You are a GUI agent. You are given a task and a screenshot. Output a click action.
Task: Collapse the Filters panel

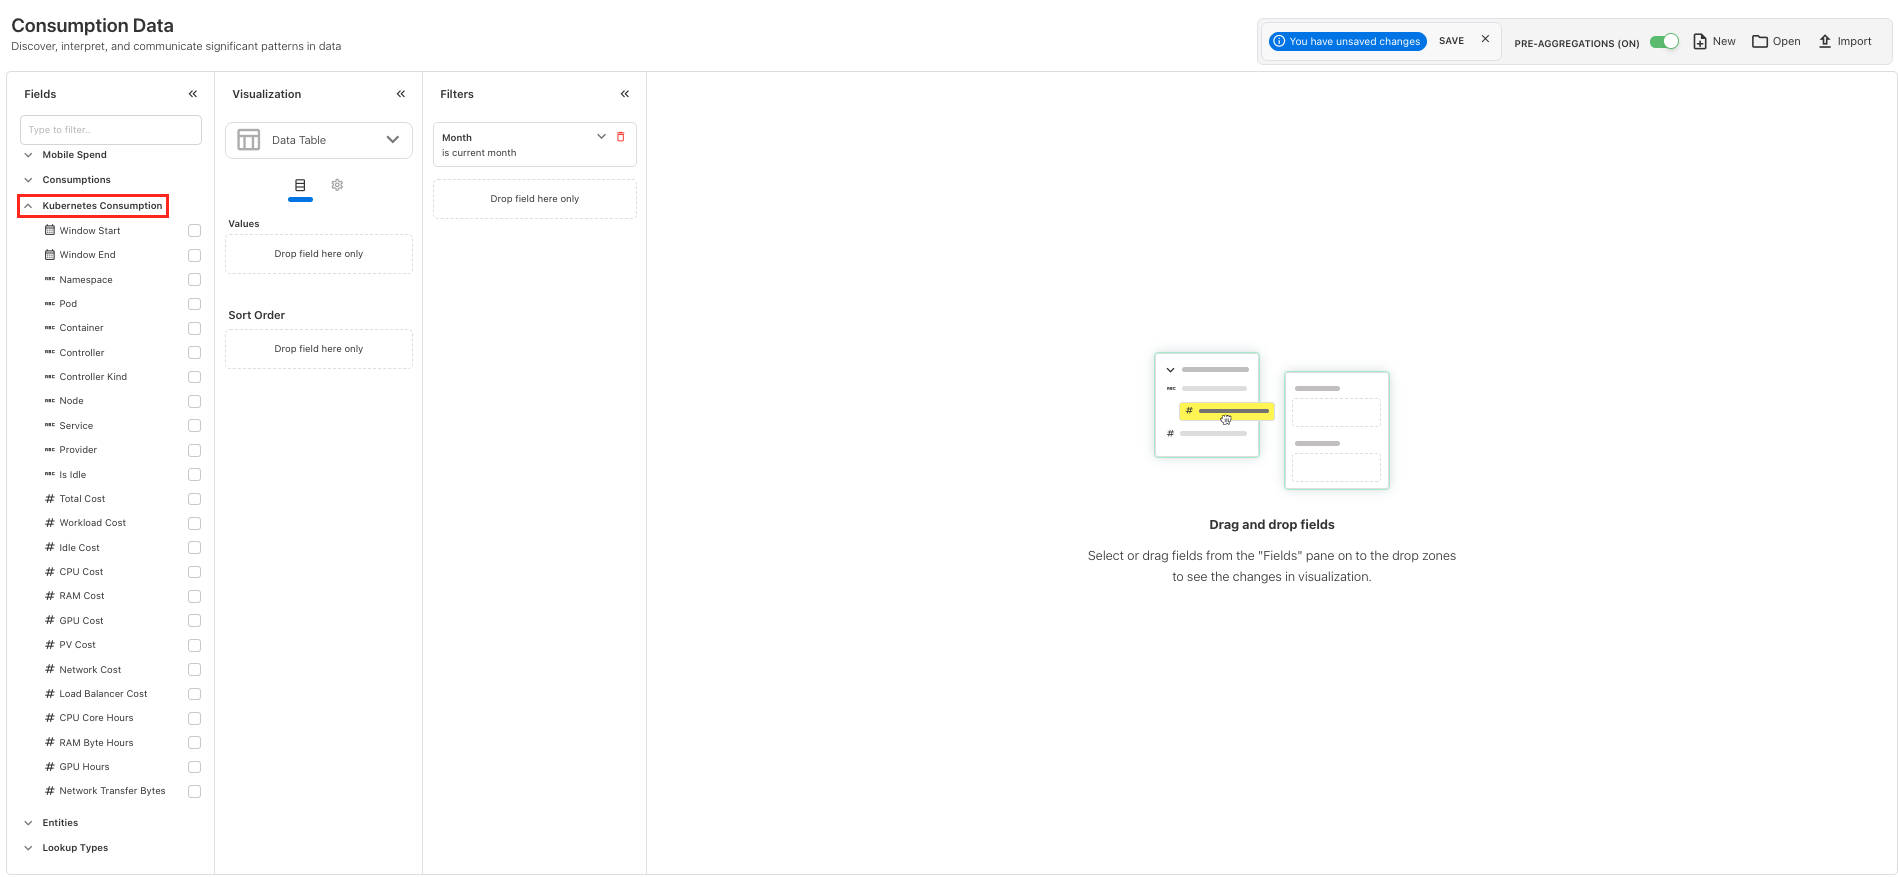point(625,94)
